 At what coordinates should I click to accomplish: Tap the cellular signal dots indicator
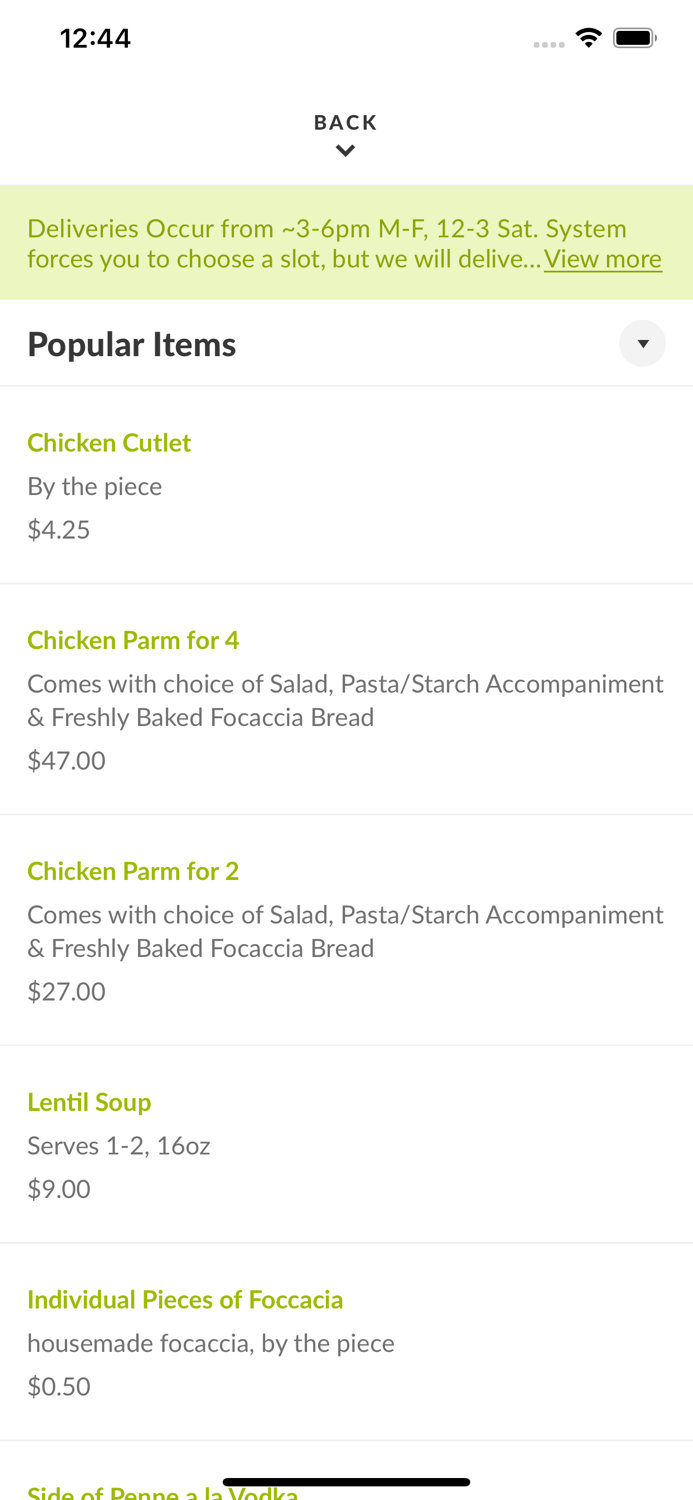[x=549, y=44]
